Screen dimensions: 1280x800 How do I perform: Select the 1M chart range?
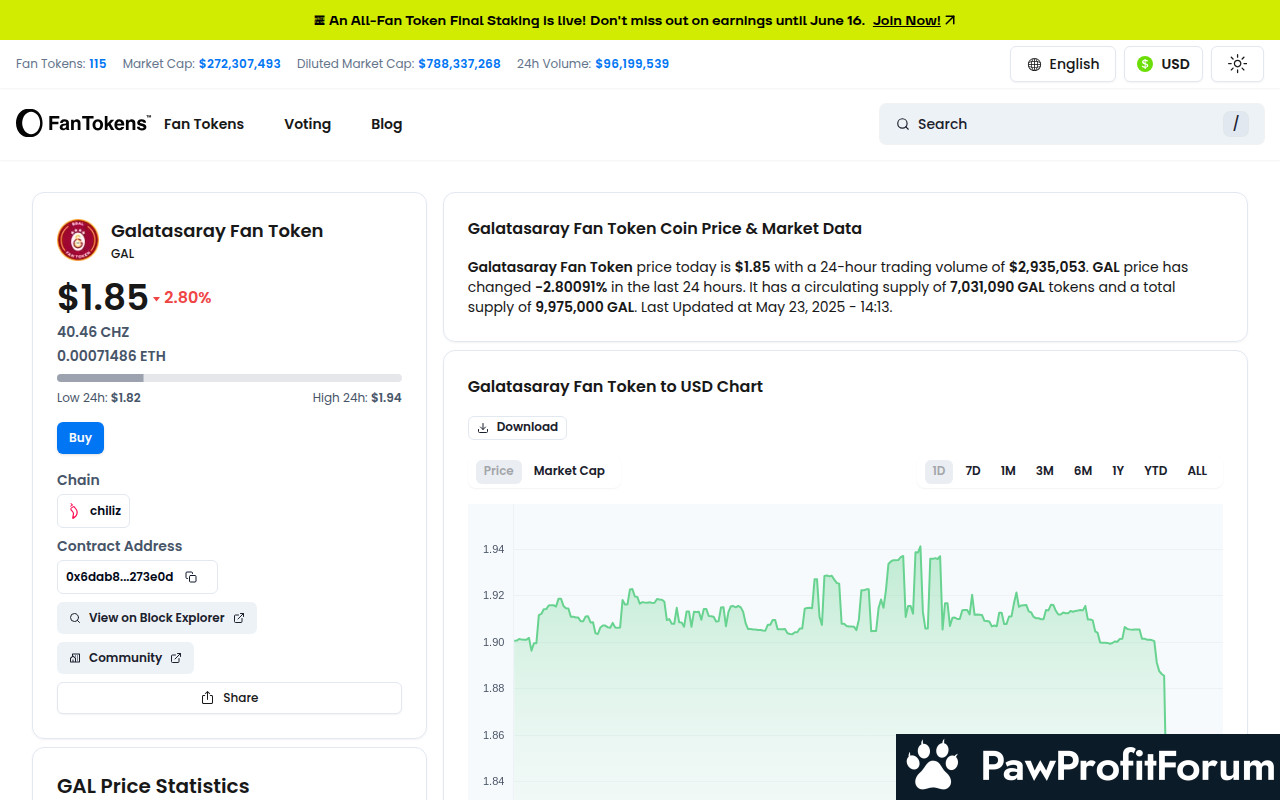pyautogui.click(x=1008, y=471)
